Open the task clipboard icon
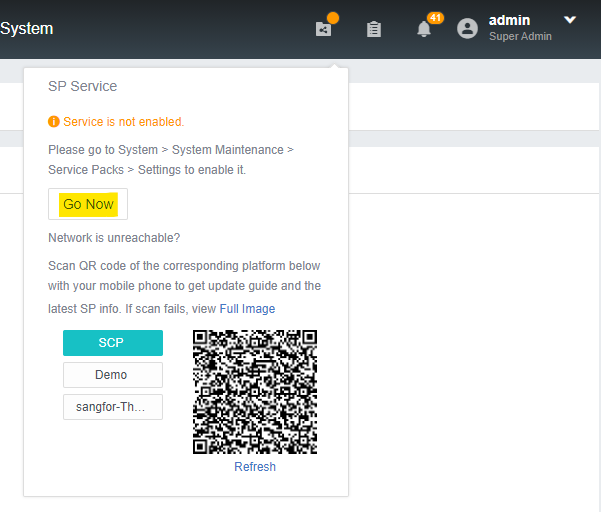The image size is (601, 512). [374, 29]
